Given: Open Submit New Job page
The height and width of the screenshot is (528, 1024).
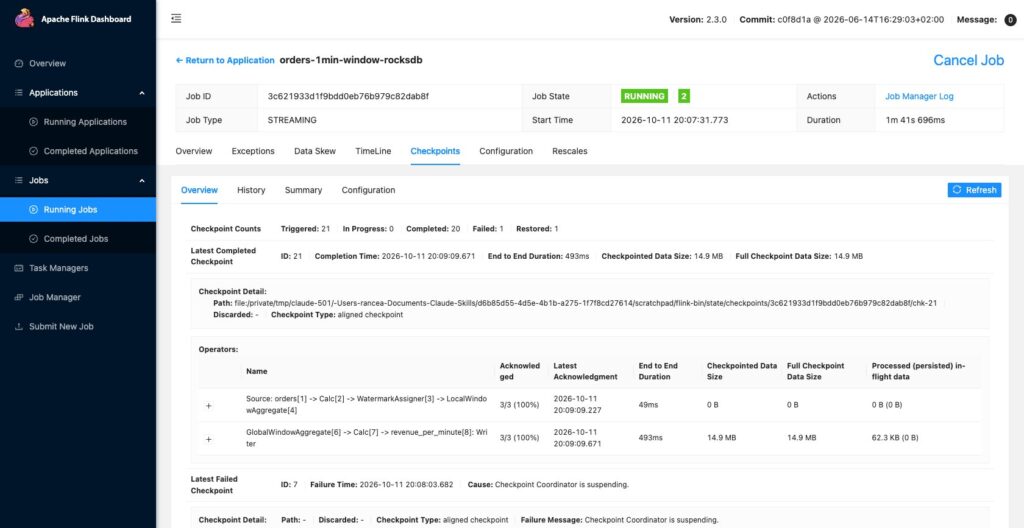Looking at the screenshot, I should tap(61, 327).
